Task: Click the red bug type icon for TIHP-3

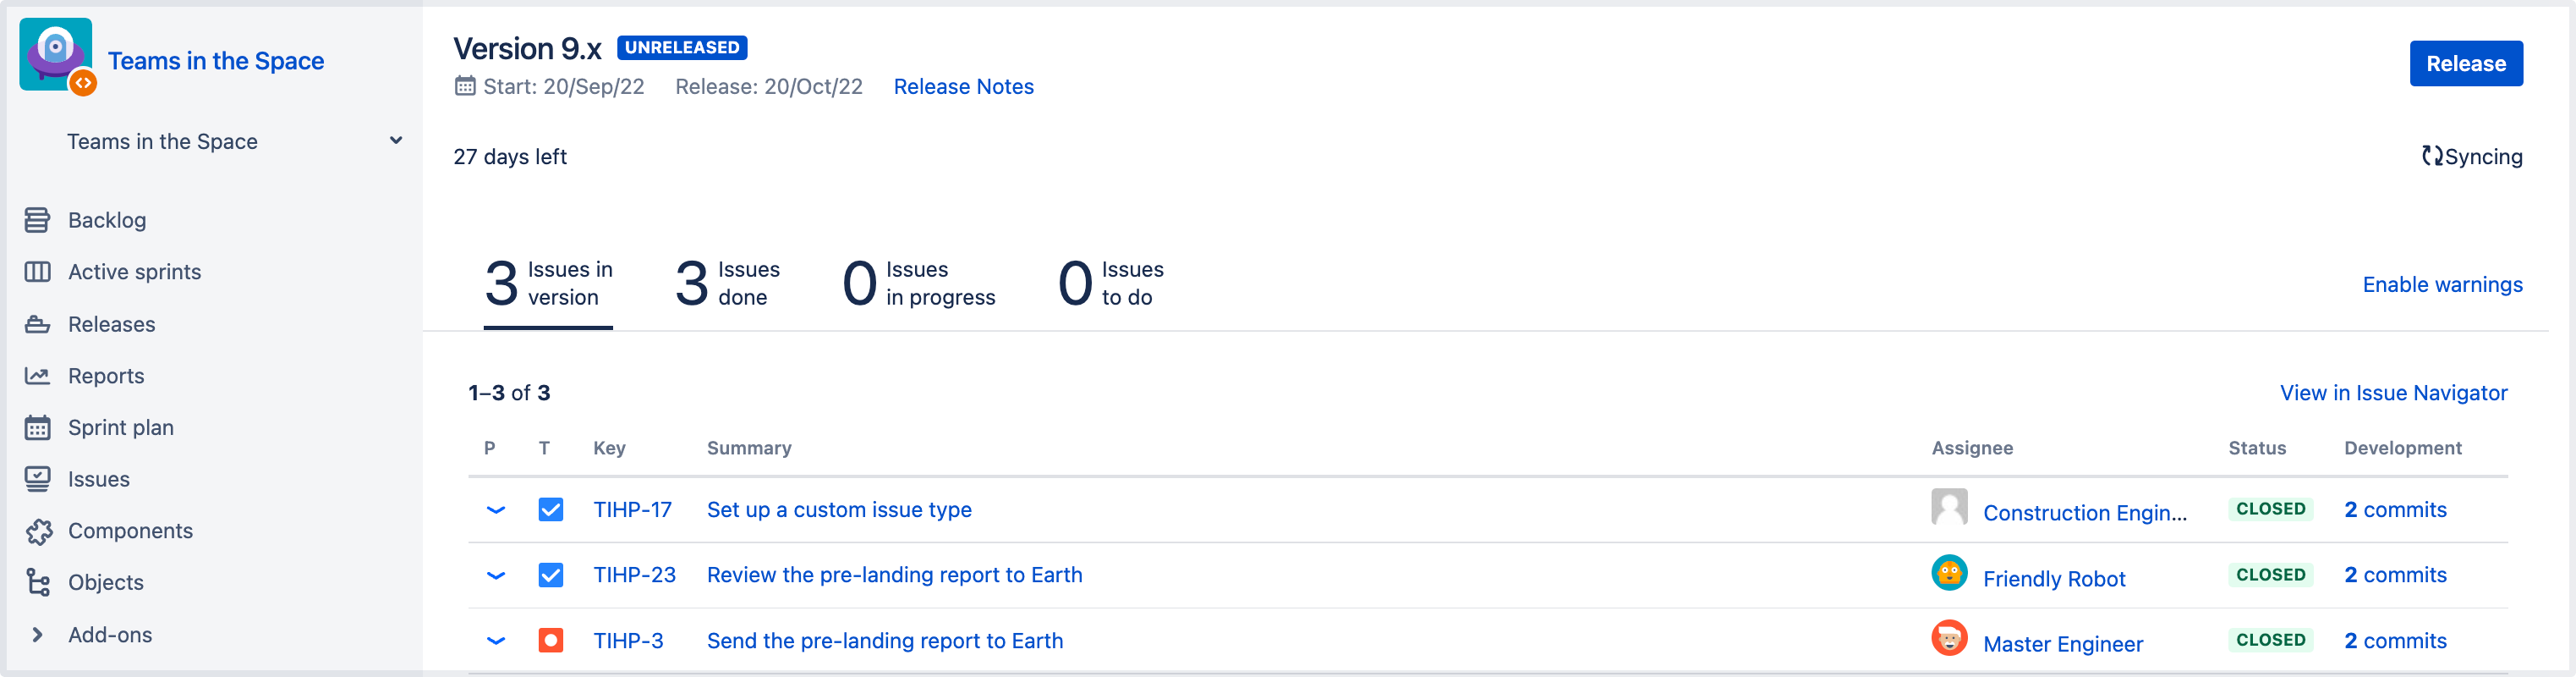Action: [550, 641]
